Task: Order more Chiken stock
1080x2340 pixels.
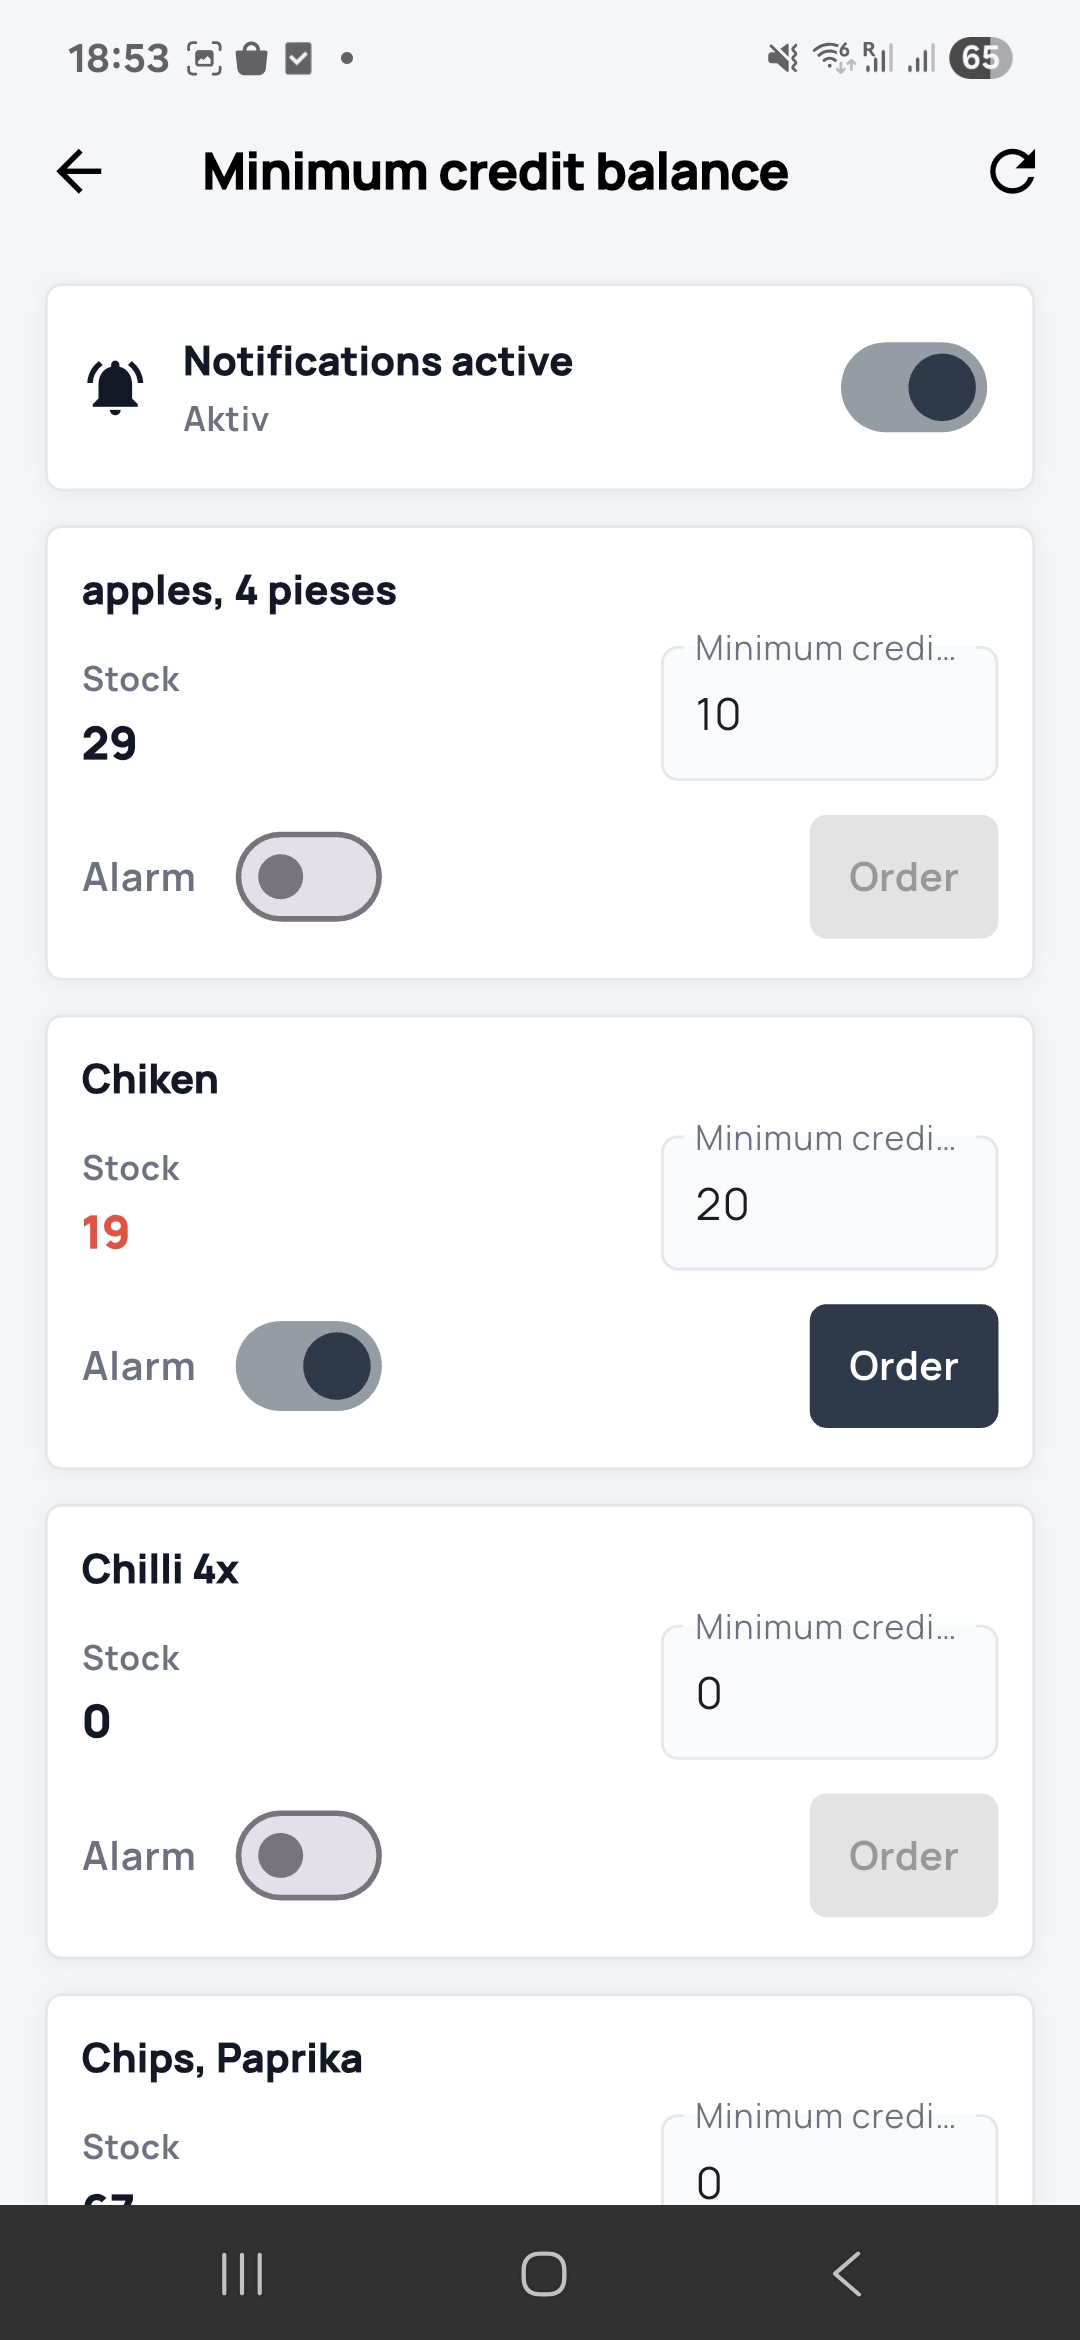Action: pyautogui.click(x=903, y=1366)
